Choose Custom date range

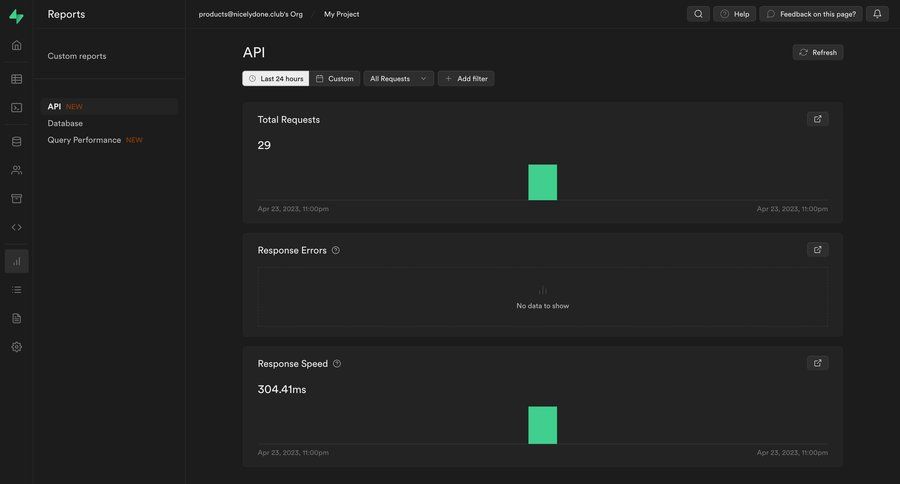(335, 79)
